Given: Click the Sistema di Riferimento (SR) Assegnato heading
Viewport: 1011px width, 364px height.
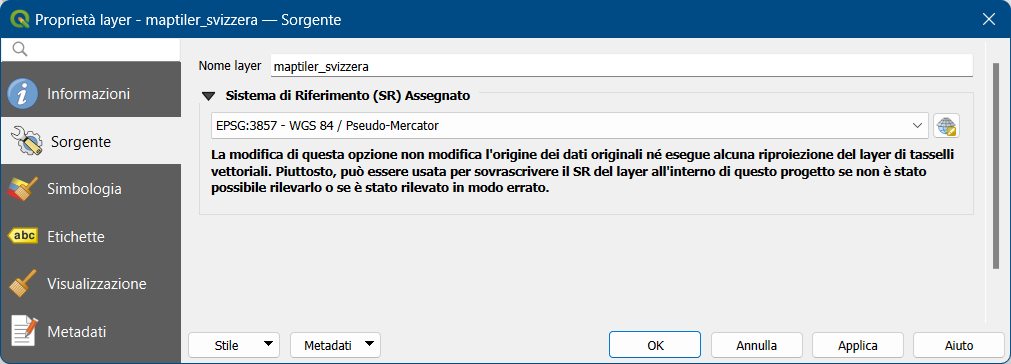Looking at the screenshot, I should click(x=348, y=96).
